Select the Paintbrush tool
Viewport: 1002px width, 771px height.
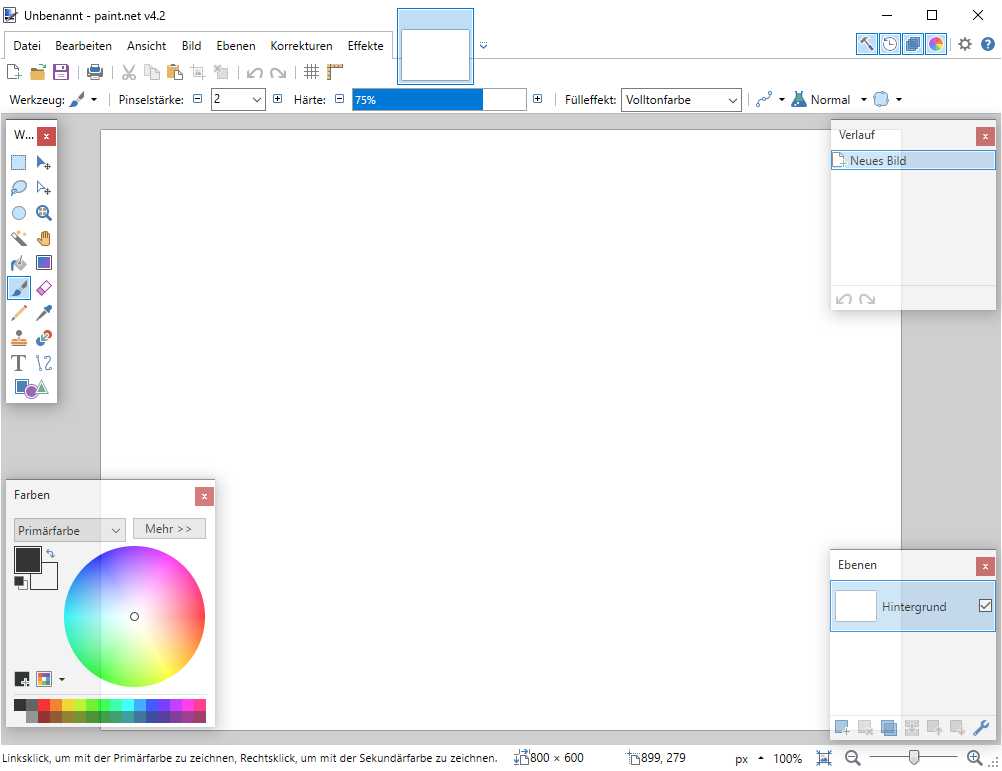pyautogui.click(x=19, y=288)
